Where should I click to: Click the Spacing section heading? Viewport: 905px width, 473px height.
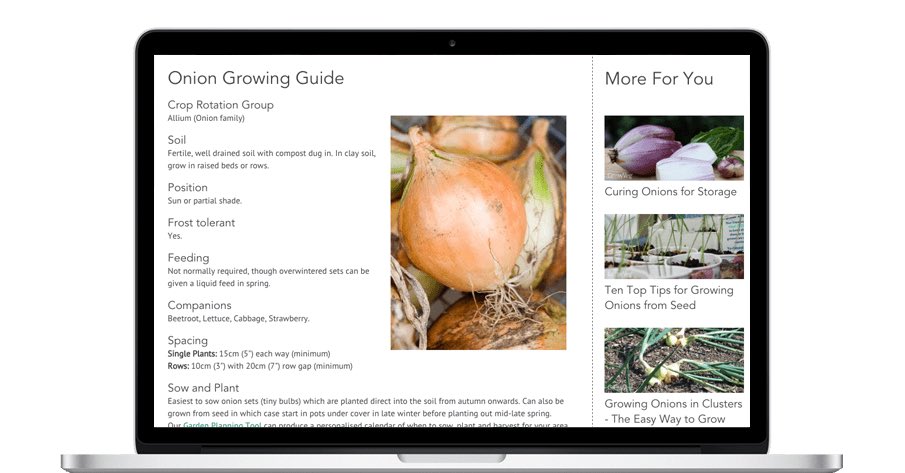188,341
